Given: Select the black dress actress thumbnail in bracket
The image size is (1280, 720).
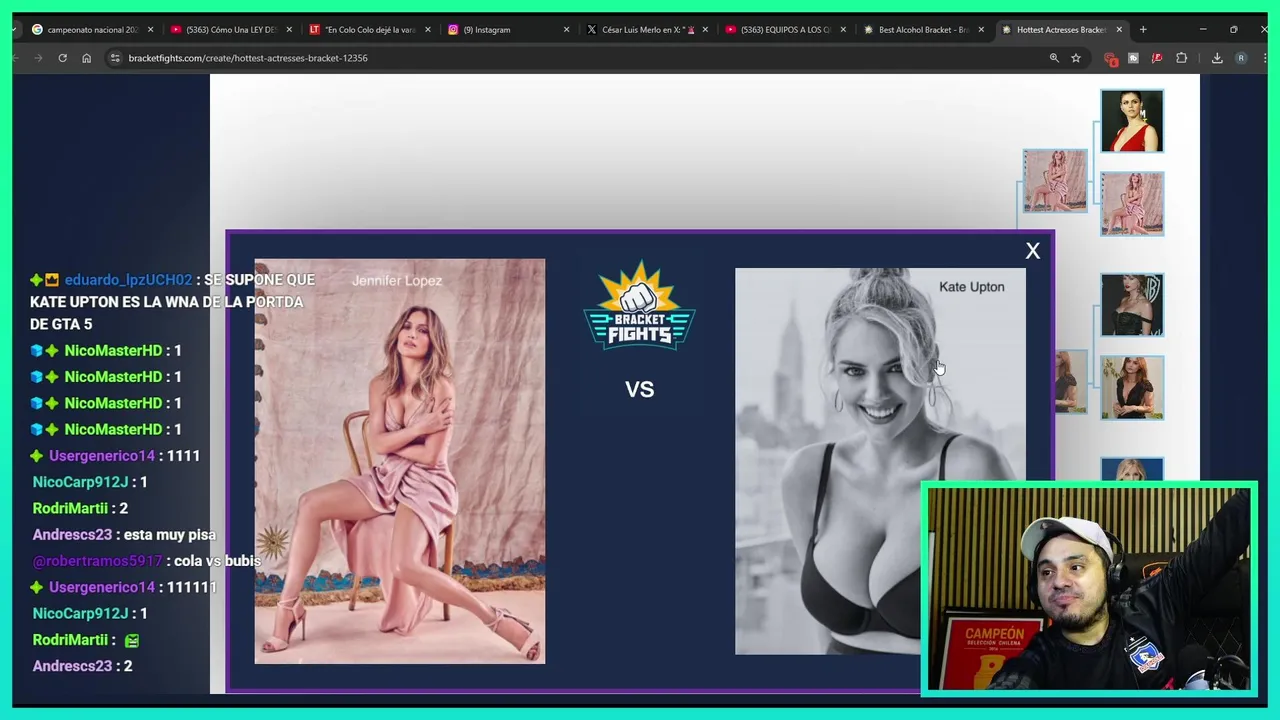Looking at the screenshot, I should 1132,305.
